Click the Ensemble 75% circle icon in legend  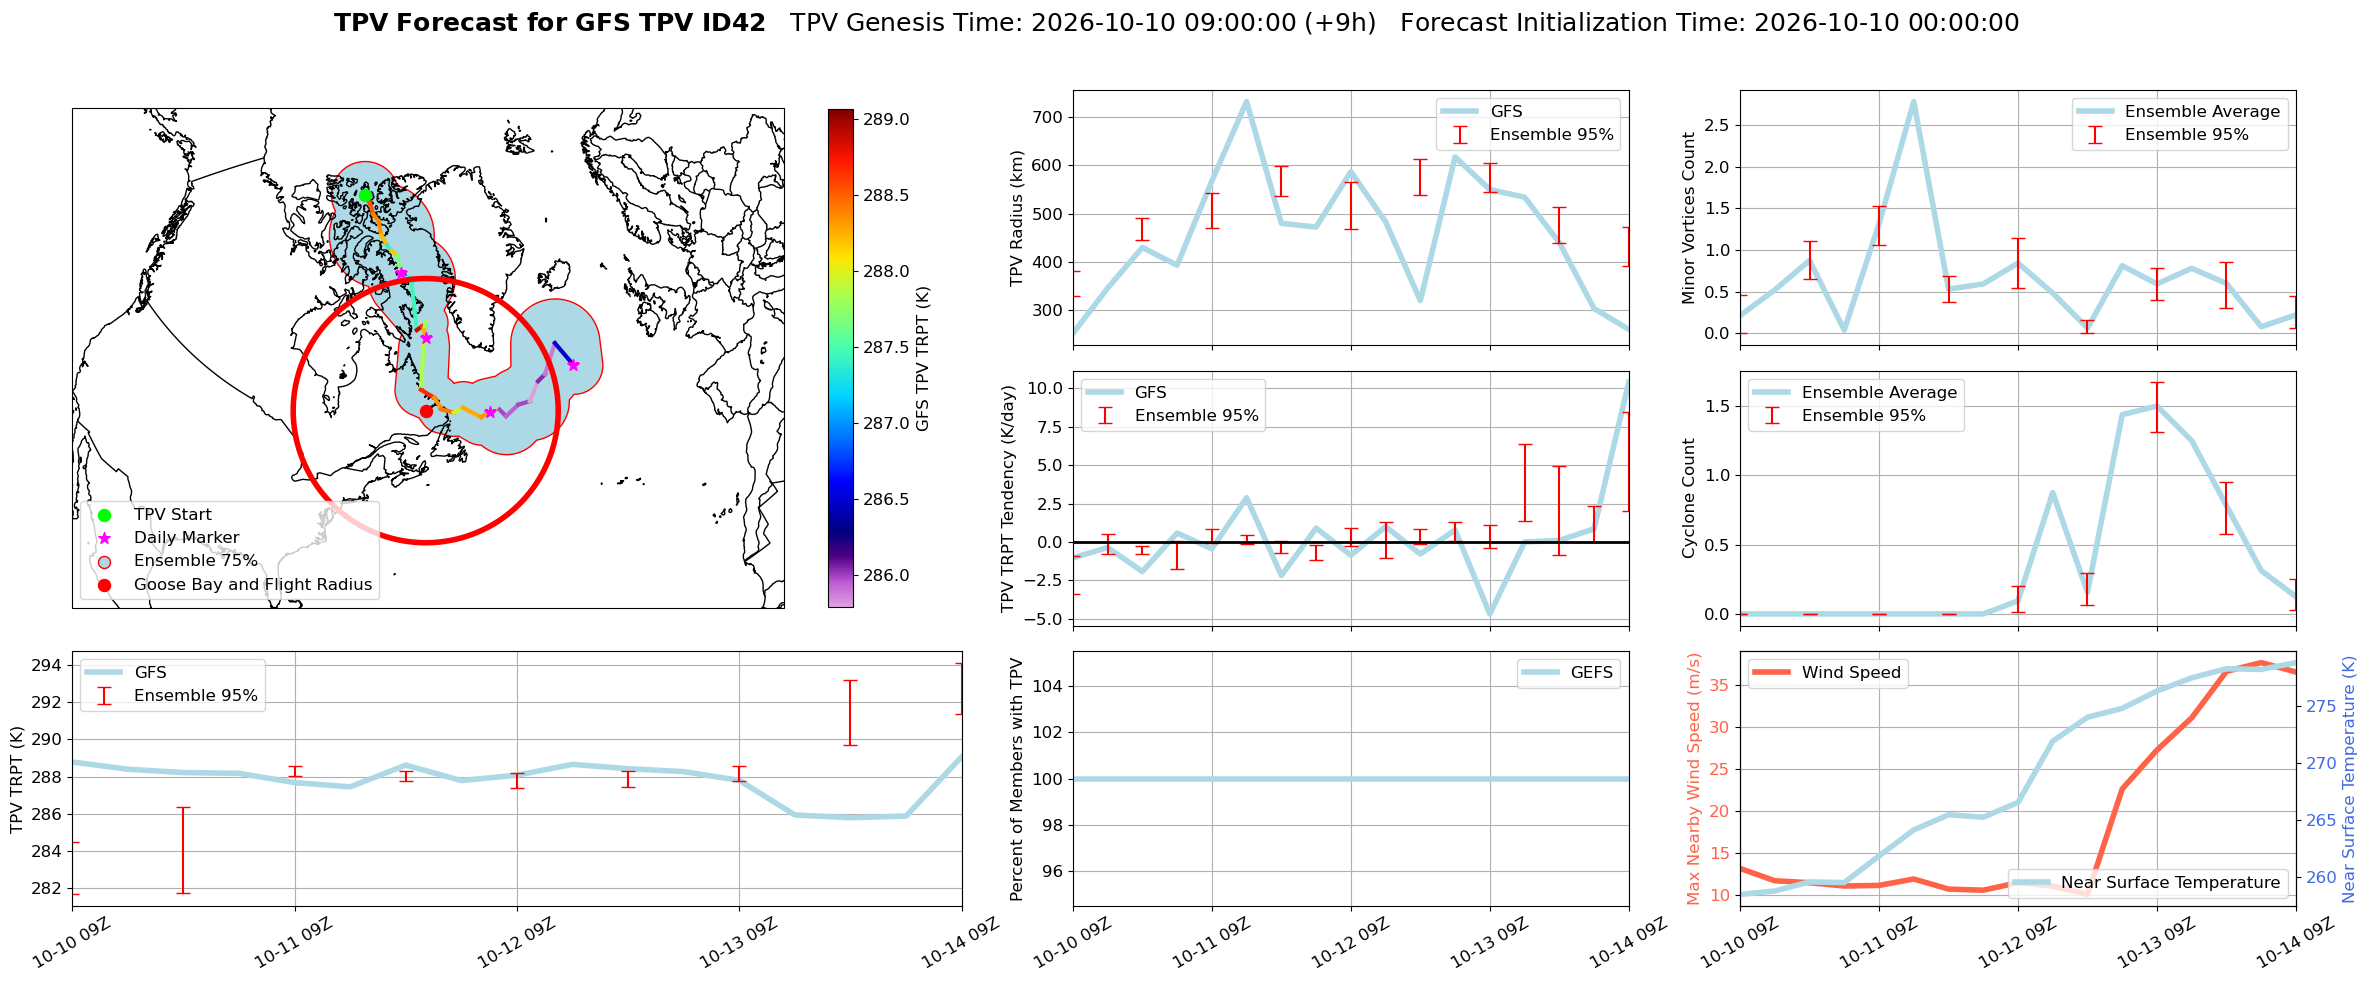click(x=104, y=561)
